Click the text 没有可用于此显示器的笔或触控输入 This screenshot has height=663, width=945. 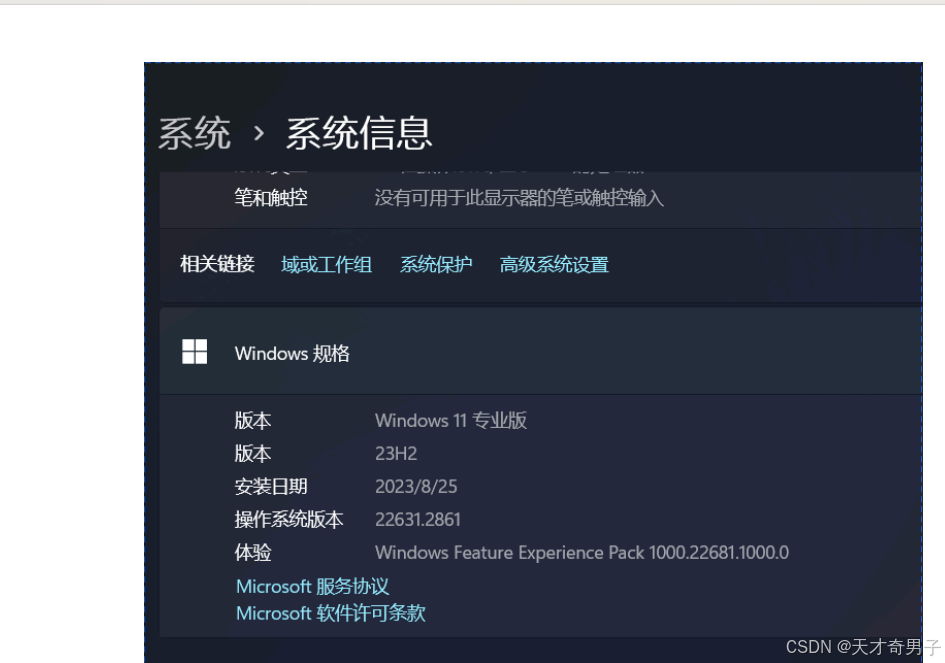tap(519, 197)
